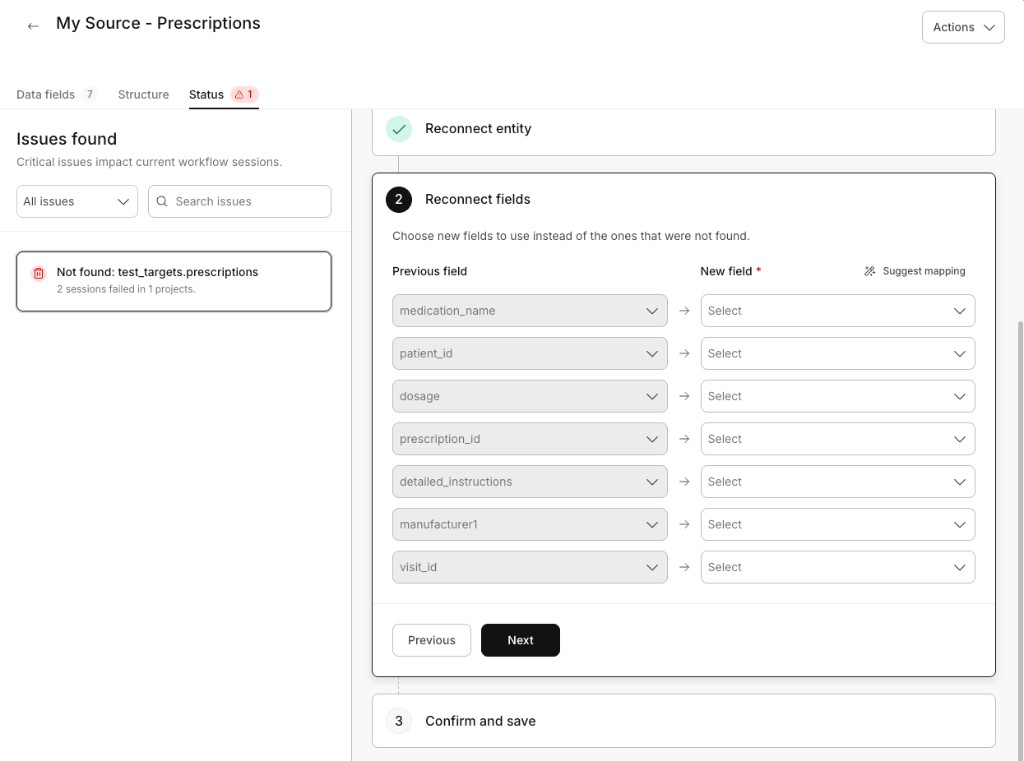Open the detailed_instructions previous field dropdown
This screenshot has width=1024, height=761.
coord(530,482)
